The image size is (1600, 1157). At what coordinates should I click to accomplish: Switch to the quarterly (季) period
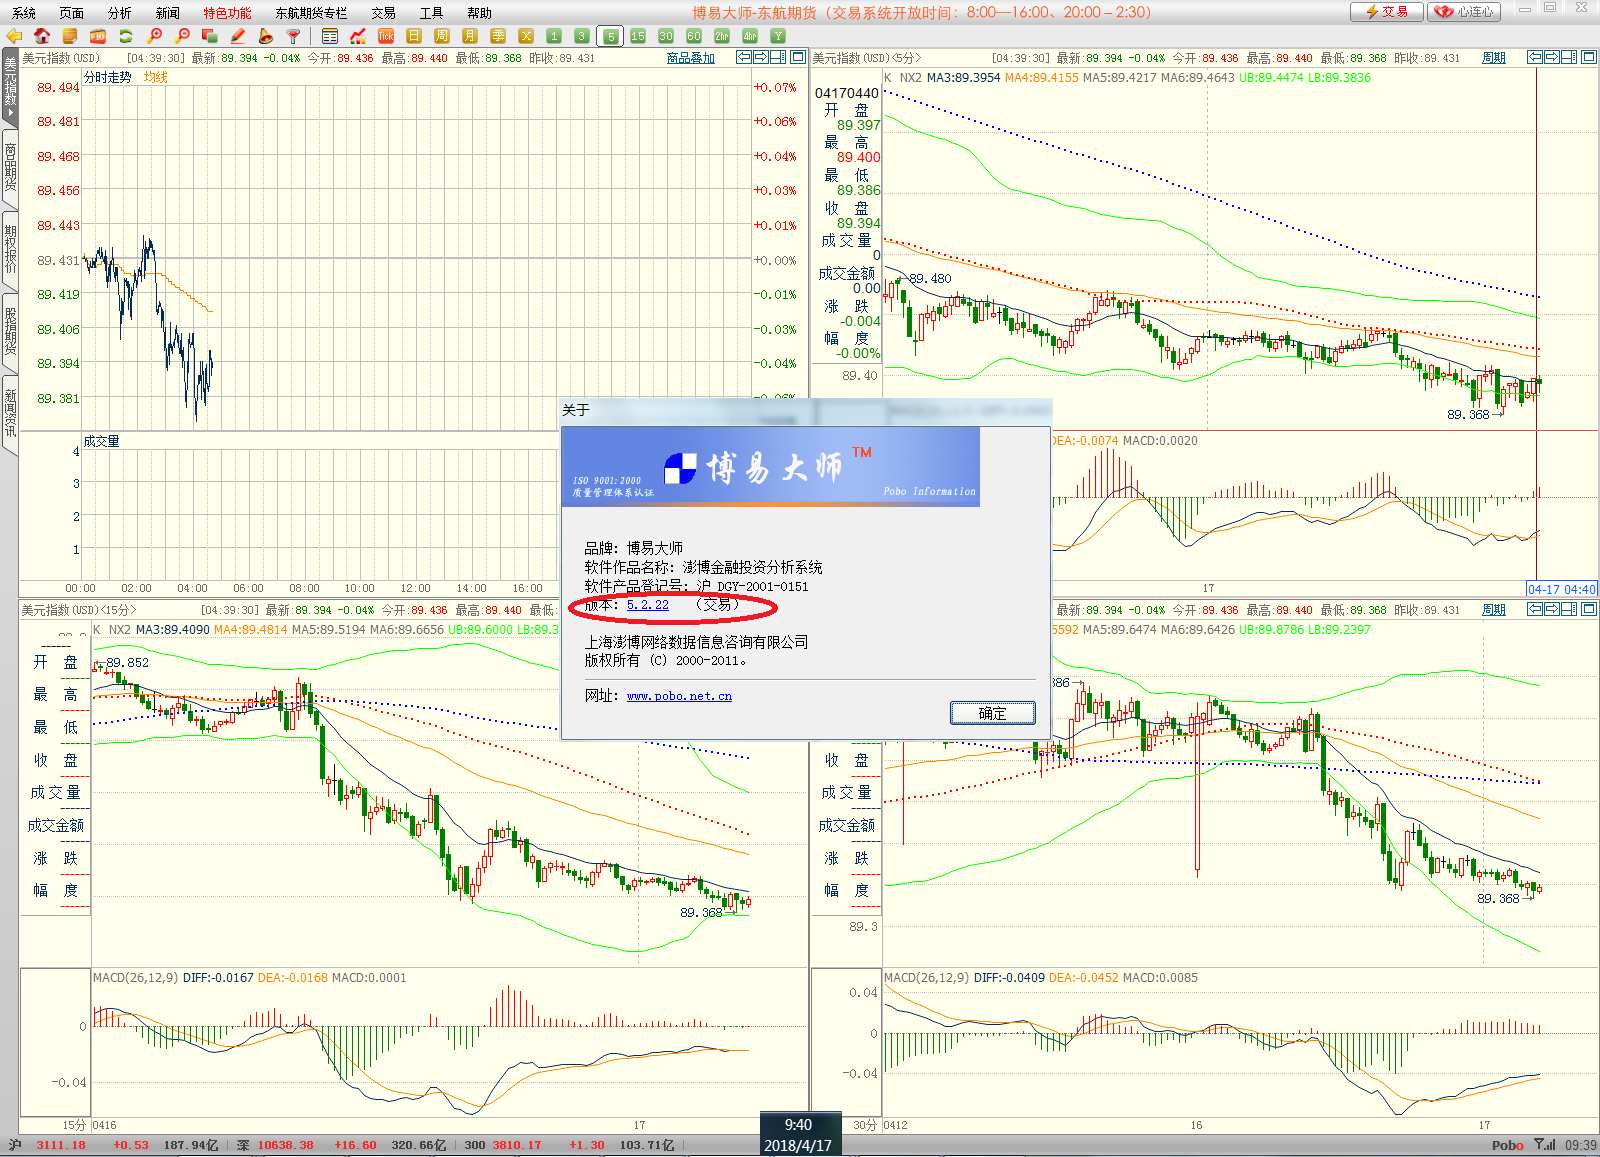[x=498, y=36]
